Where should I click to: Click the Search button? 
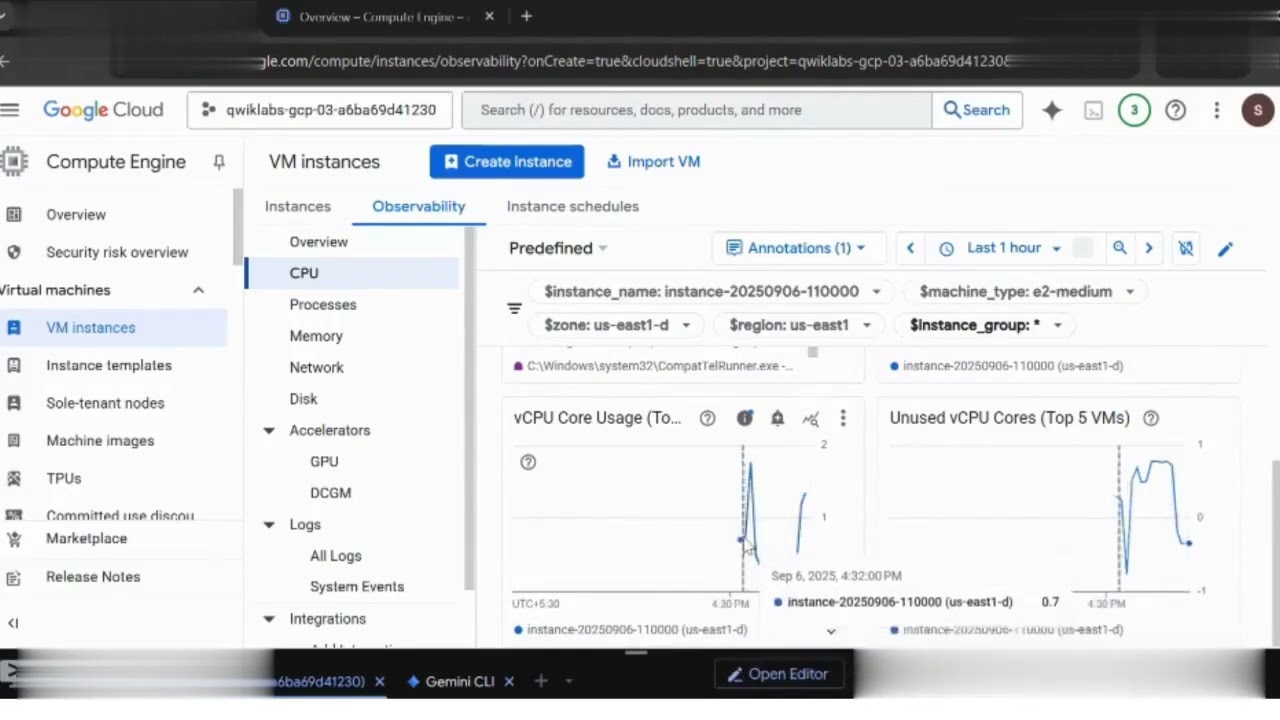(977, 110)
